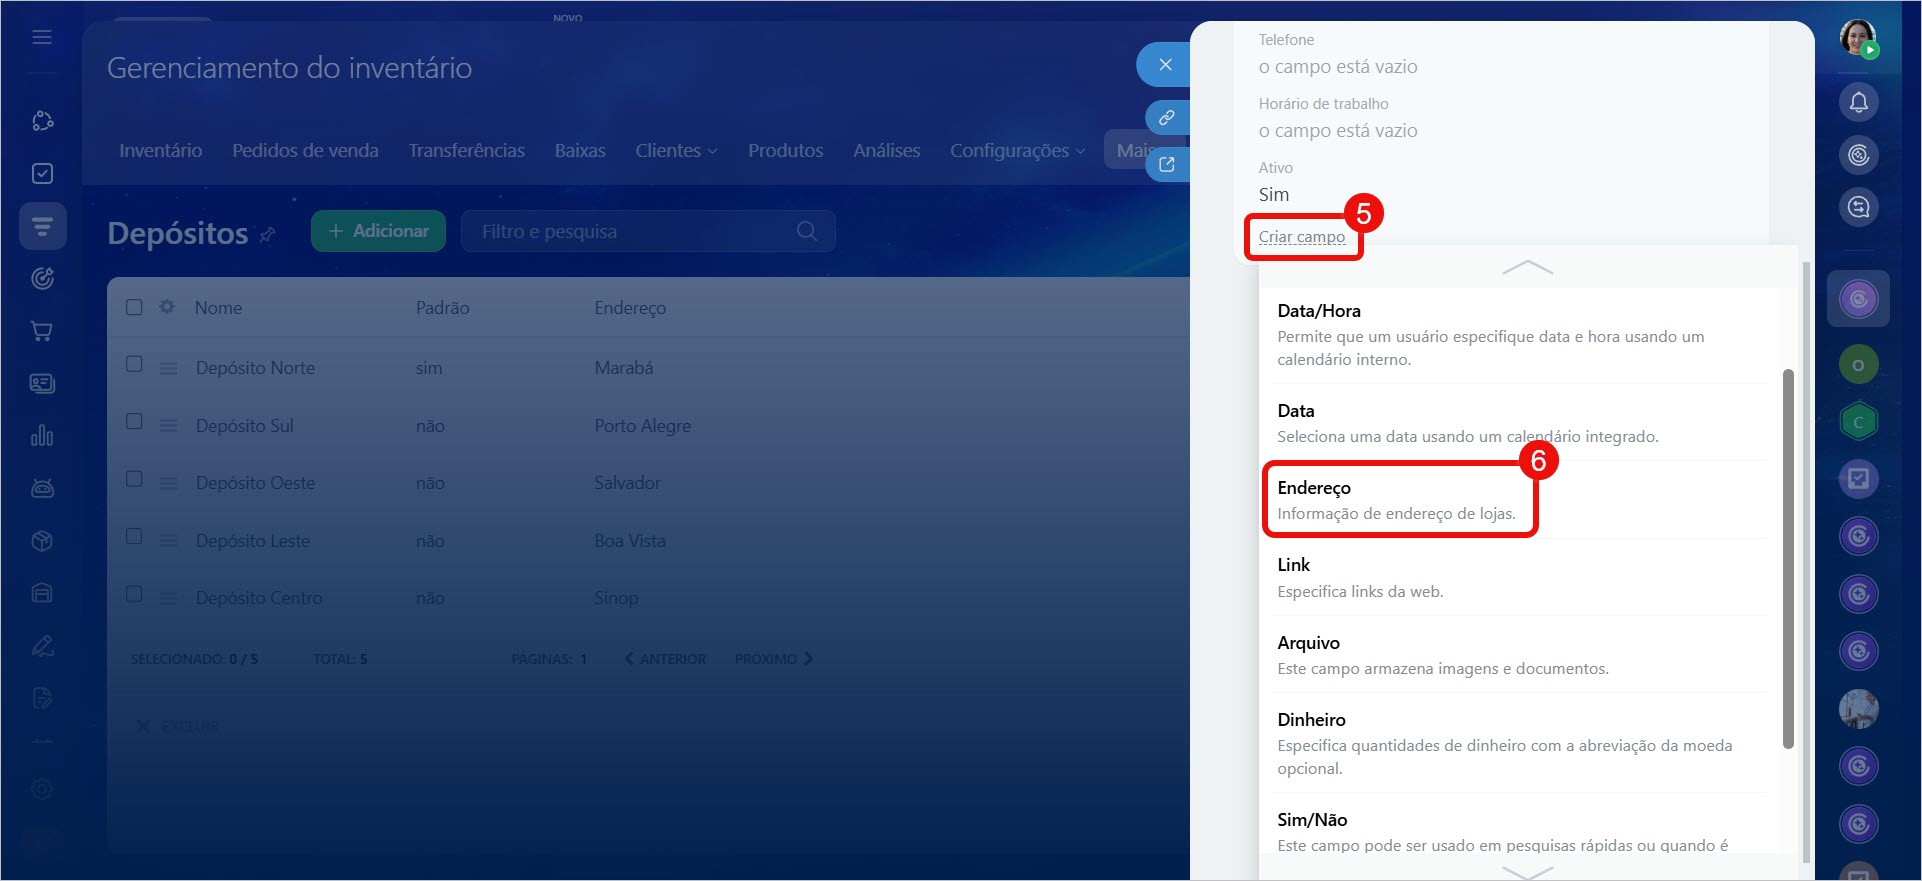Click the gear icon in table header
The width and height of the screenshot is (1922, 881).
167,307
